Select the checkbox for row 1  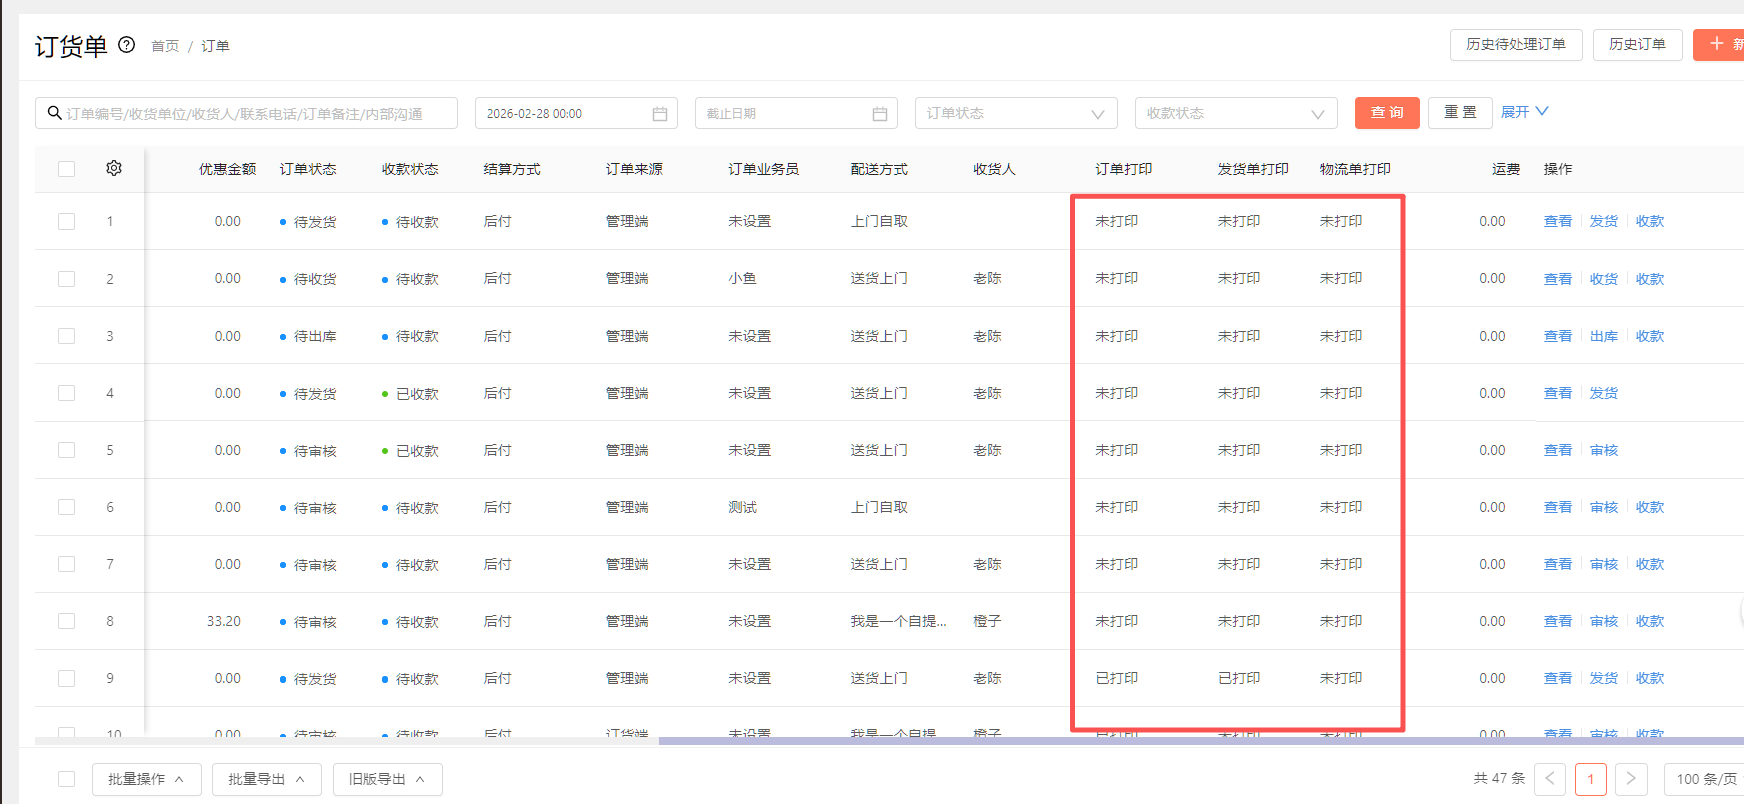pyautogui.click(x=67, y=221)
